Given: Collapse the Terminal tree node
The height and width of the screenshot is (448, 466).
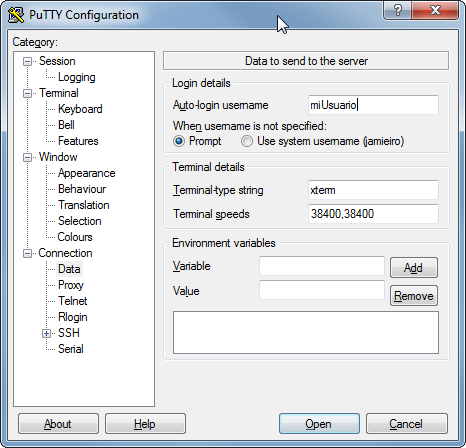Looking at the screenshot, I should (27, 93).
